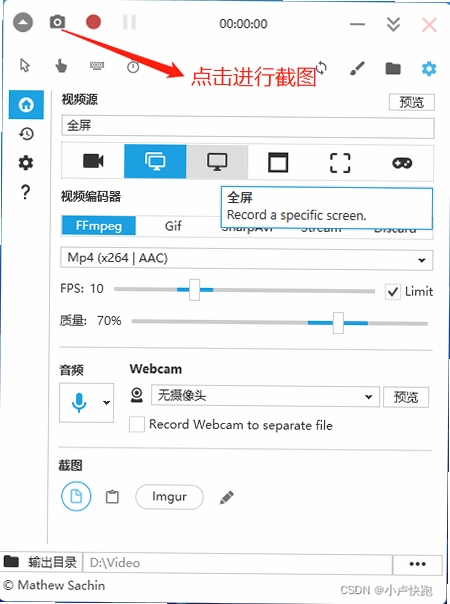Open the Recent history sidebar icon

pos(26,134)
